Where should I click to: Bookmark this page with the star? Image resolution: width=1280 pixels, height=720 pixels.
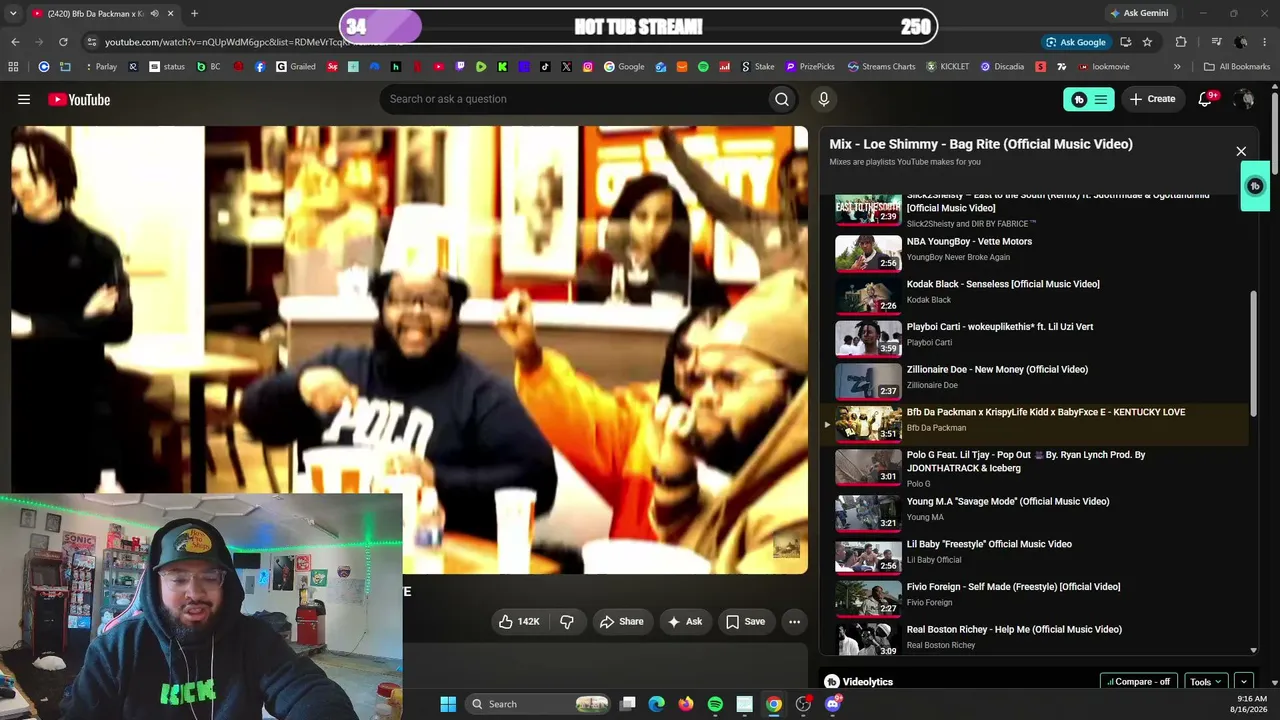pyautogui.click(x=1147, y=42)
